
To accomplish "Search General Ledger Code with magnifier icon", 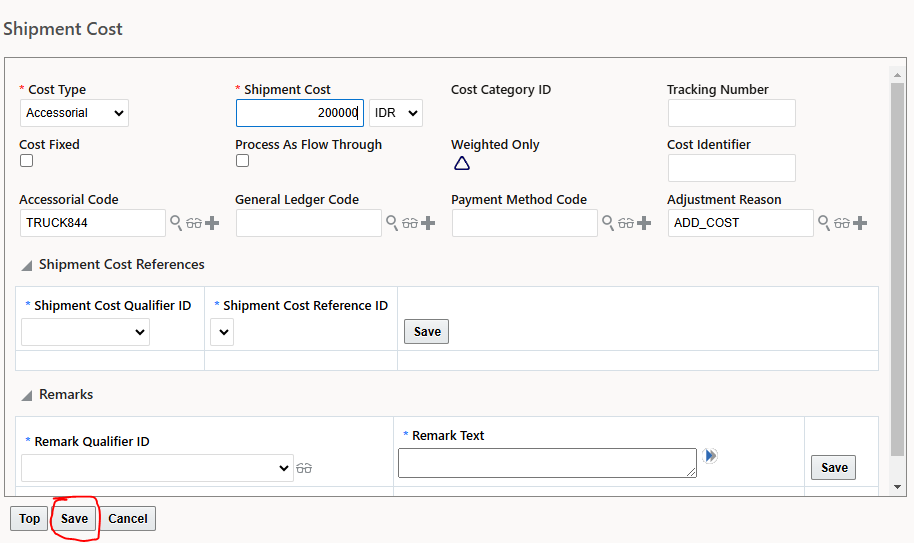I will [392, 223].
